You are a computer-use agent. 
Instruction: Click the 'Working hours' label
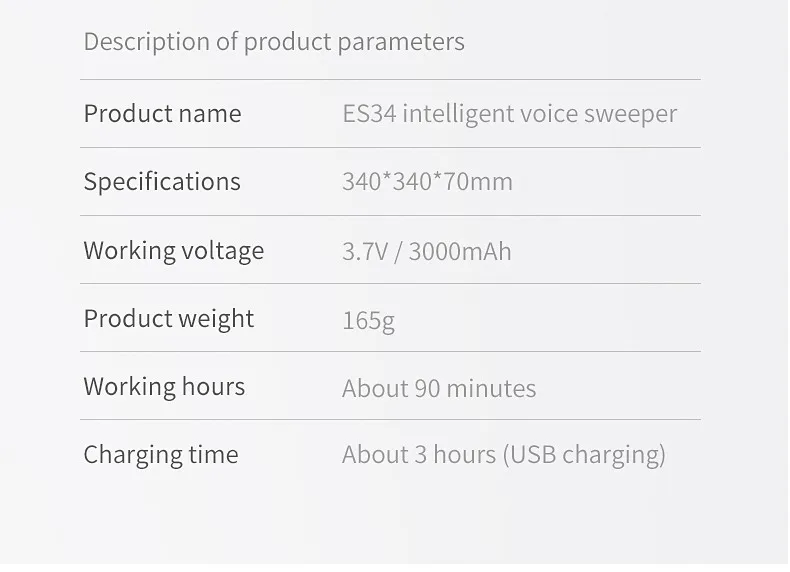coord(164,387)
